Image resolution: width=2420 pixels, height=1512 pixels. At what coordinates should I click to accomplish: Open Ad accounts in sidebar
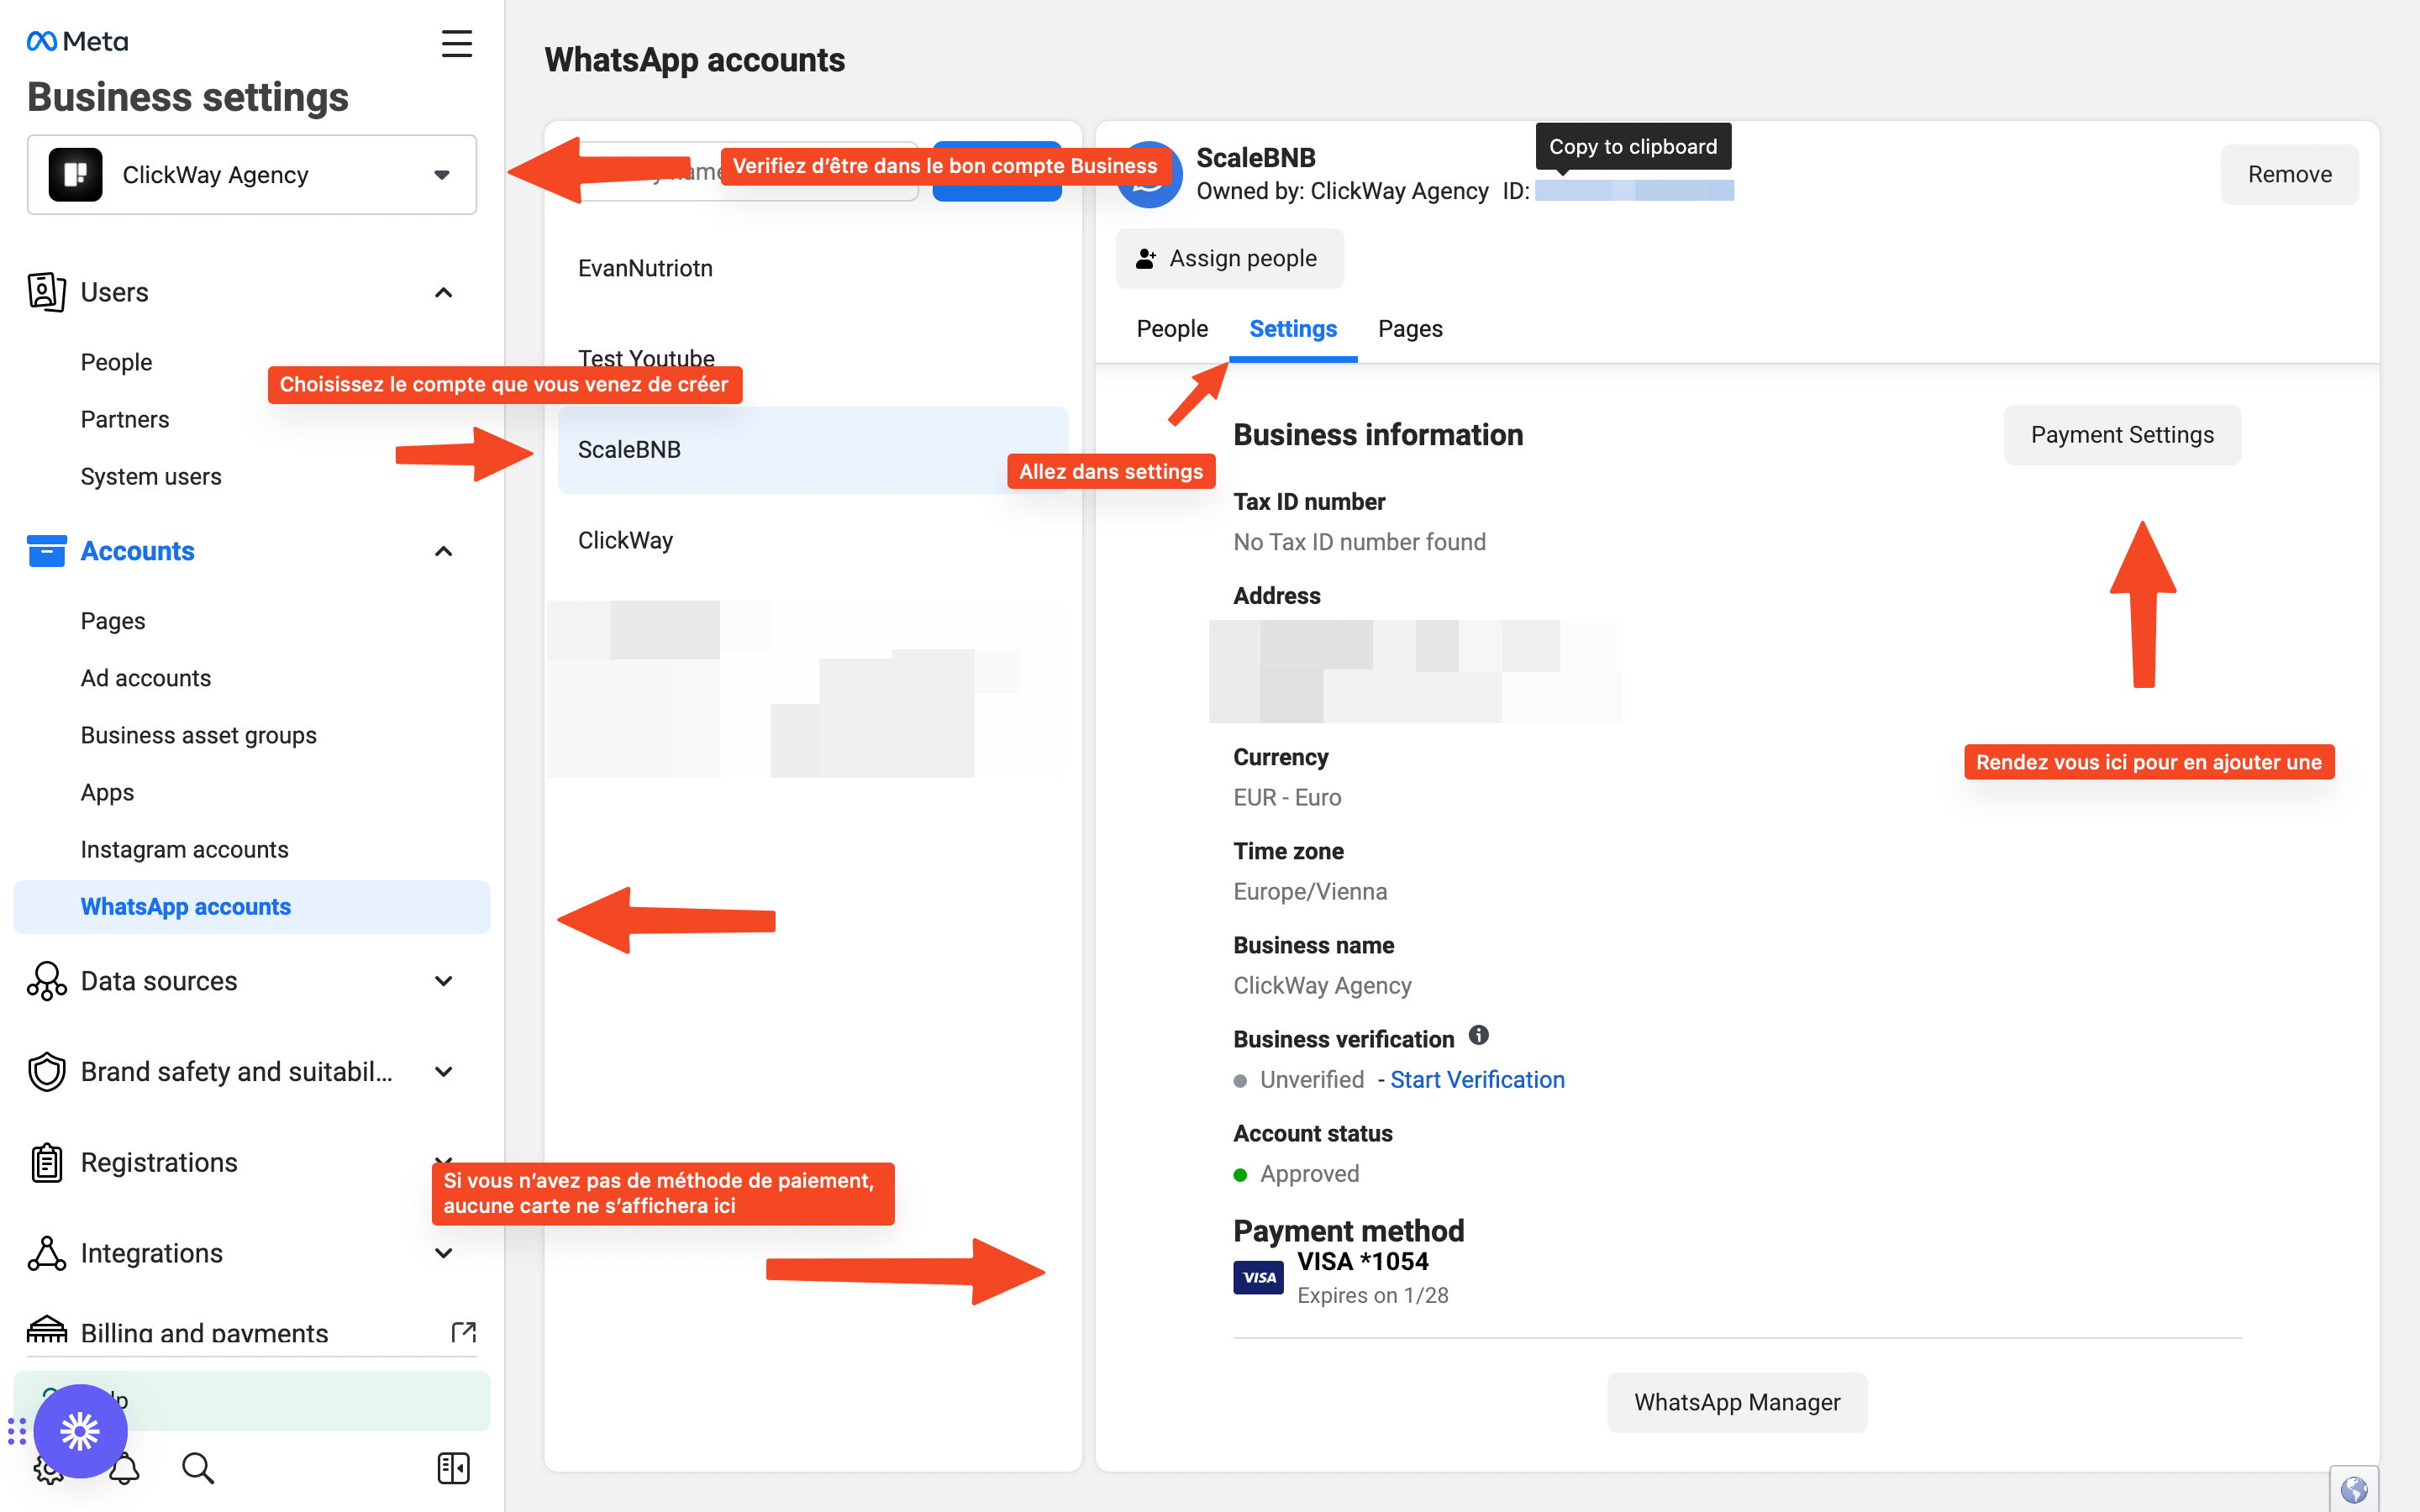click(146, 678)
